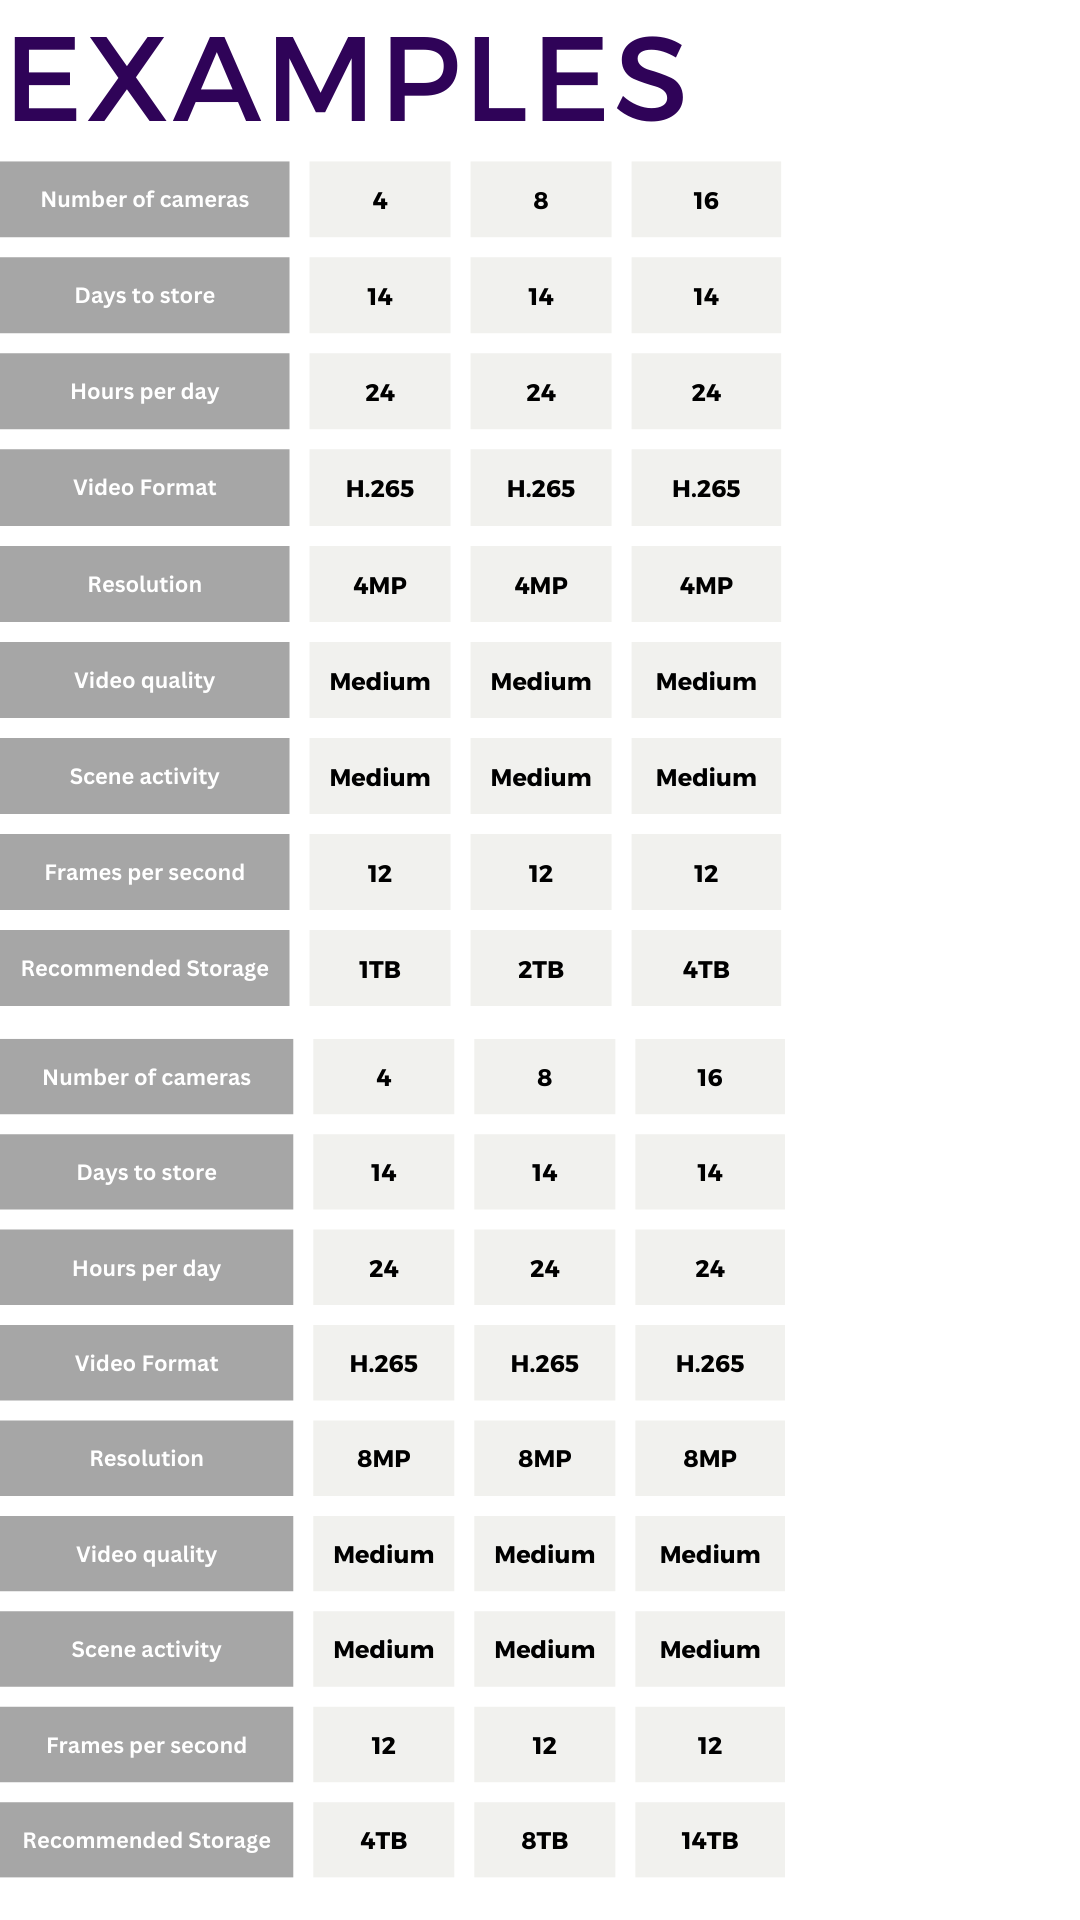1080x1920 pixels.
Task: Select the 8MP resolution cell for 4 cameras
Action: (384, 1458)
